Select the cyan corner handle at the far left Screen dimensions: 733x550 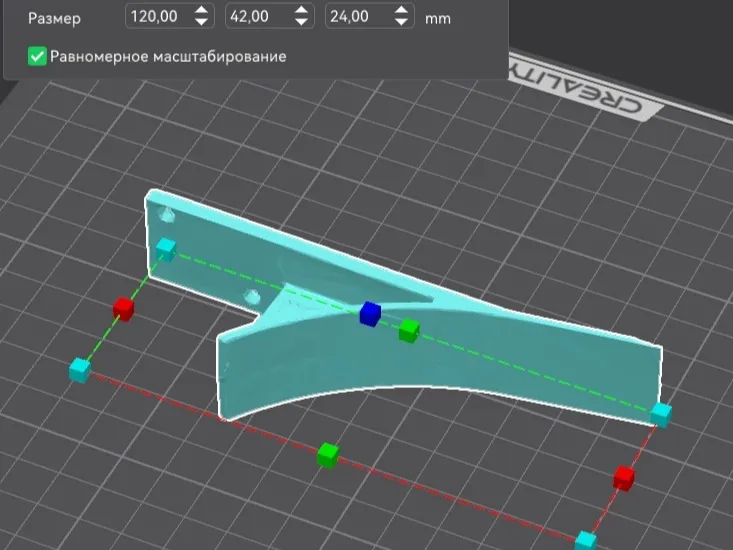[x=80, y=370]
